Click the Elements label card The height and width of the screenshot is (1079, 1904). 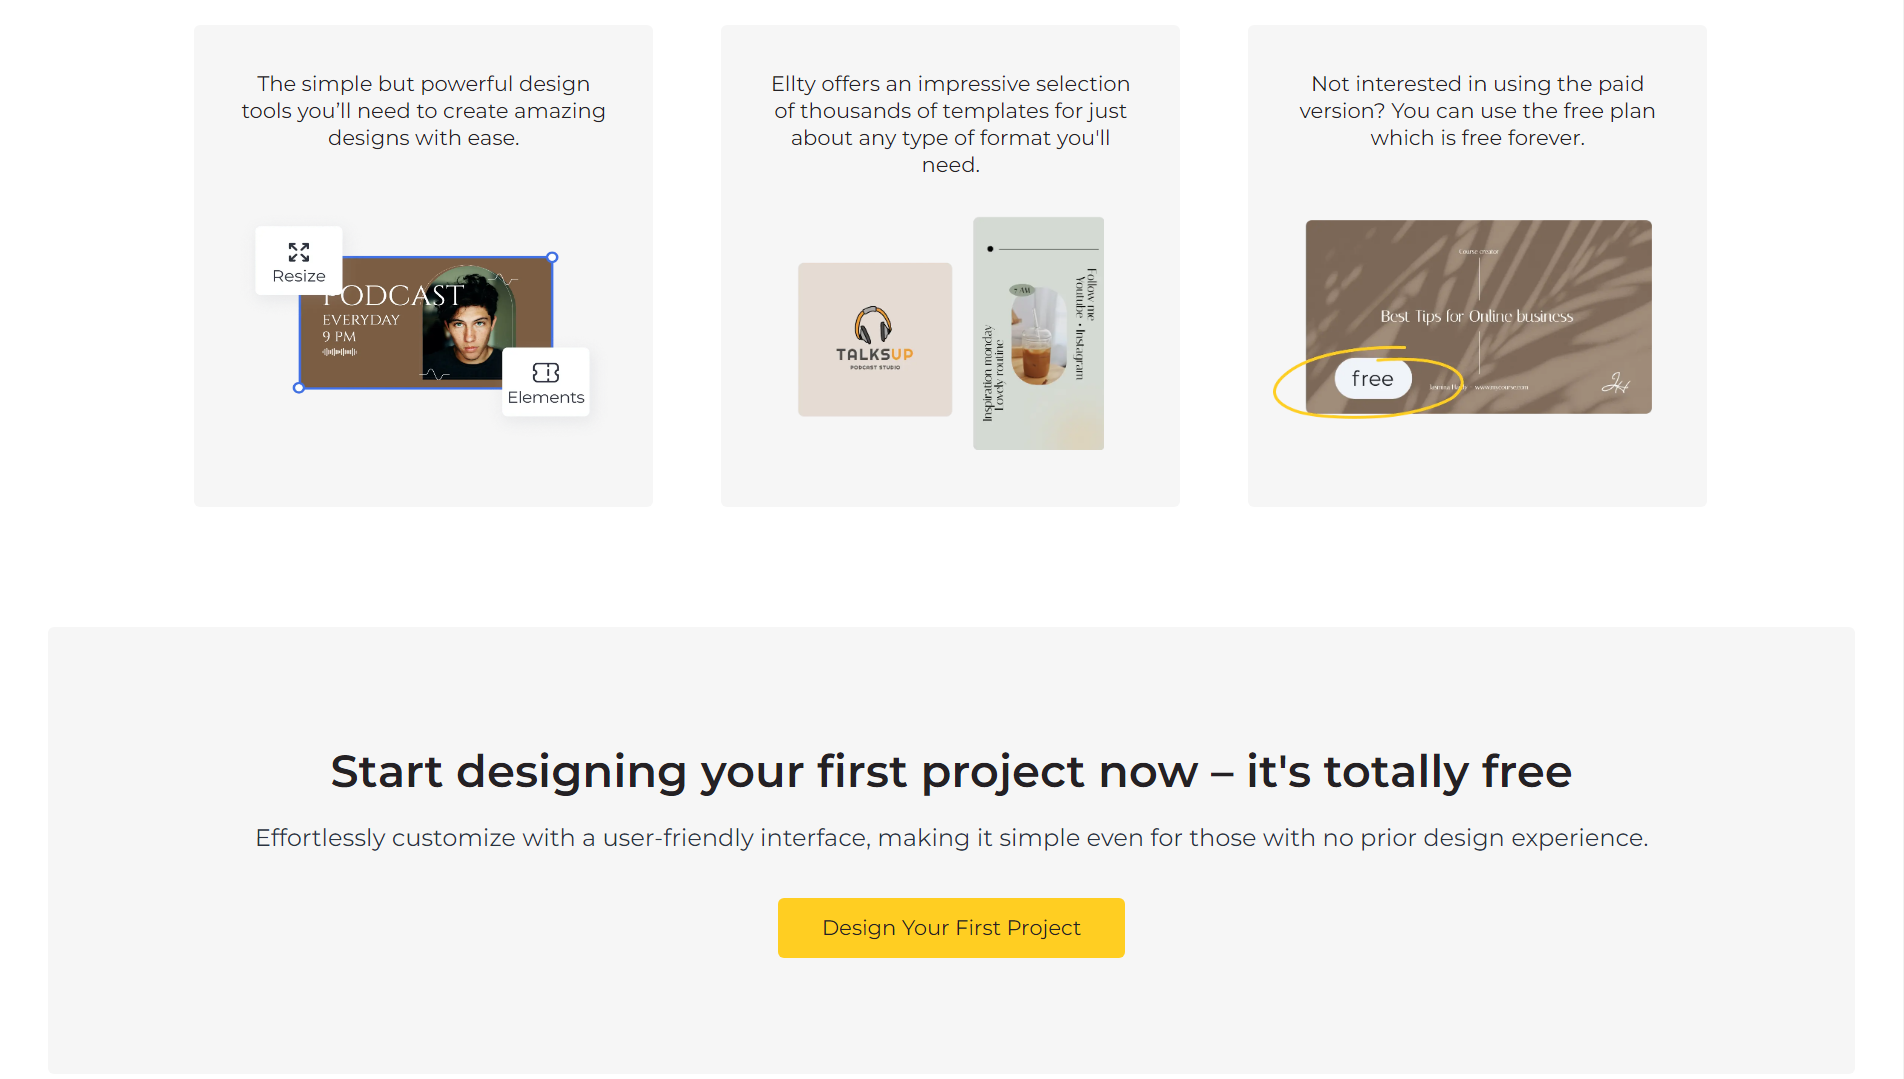(x=546, y=382)
